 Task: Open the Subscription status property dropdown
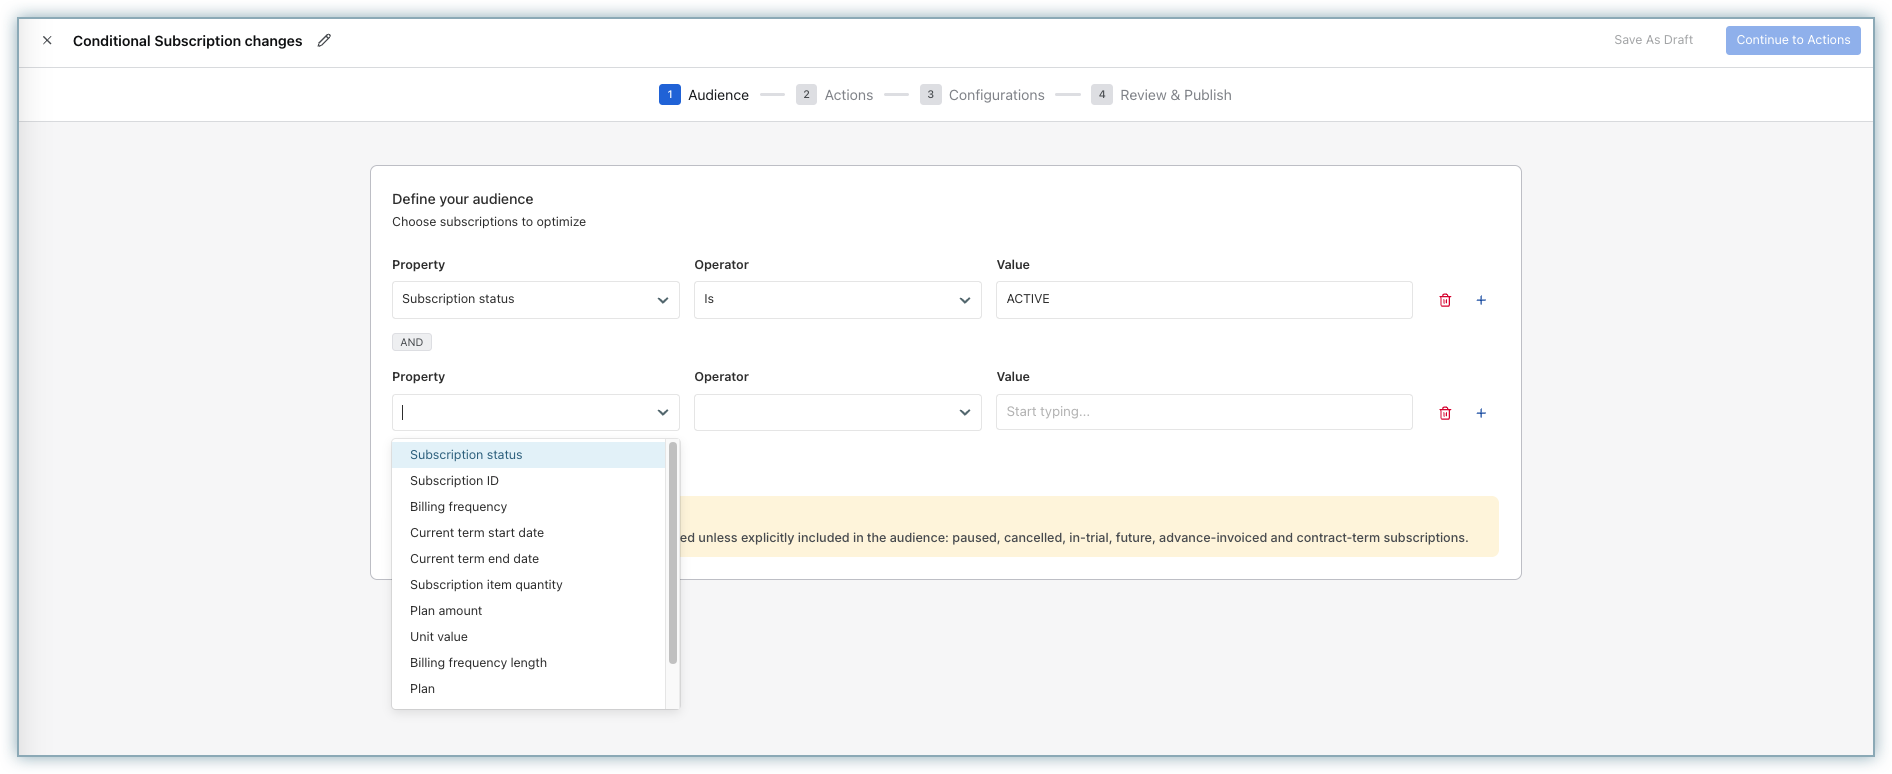pos(536,300)
